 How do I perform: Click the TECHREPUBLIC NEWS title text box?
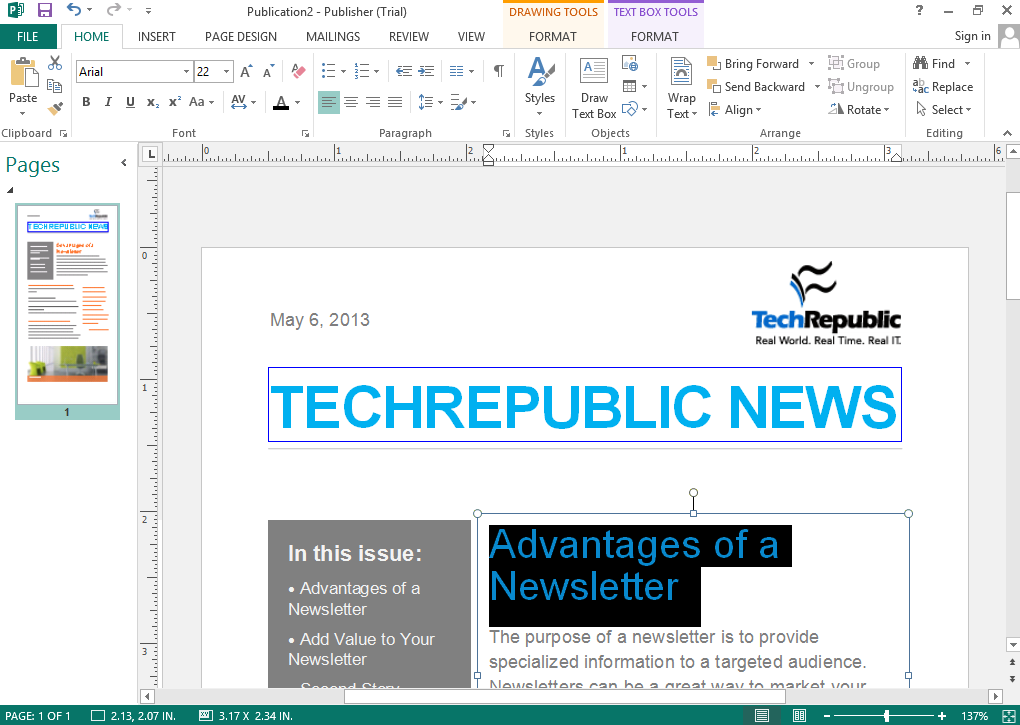[x=584, y=404]
